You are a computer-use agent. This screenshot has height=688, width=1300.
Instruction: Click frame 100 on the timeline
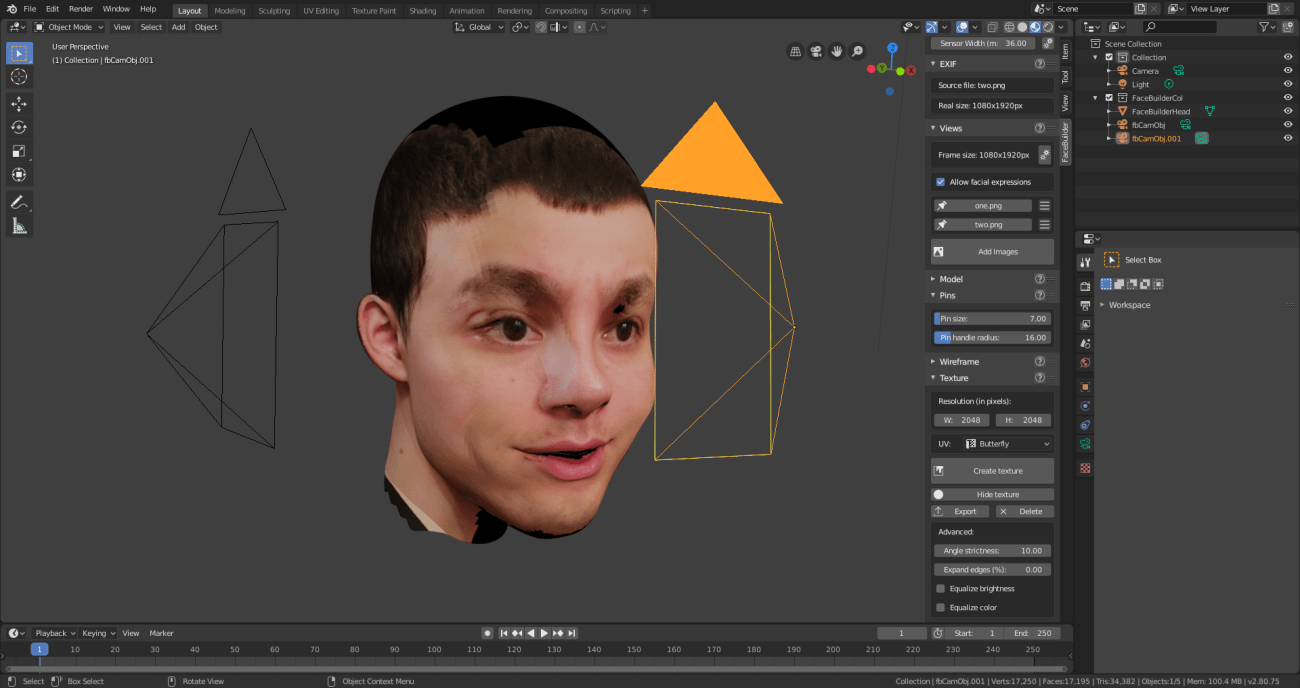click(x=434, y=649)
